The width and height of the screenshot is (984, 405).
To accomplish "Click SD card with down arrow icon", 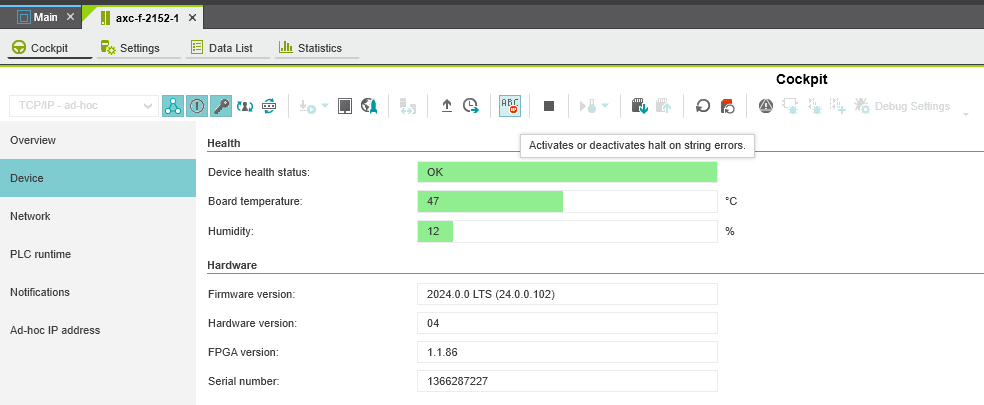I will click(x=639, y=106).
